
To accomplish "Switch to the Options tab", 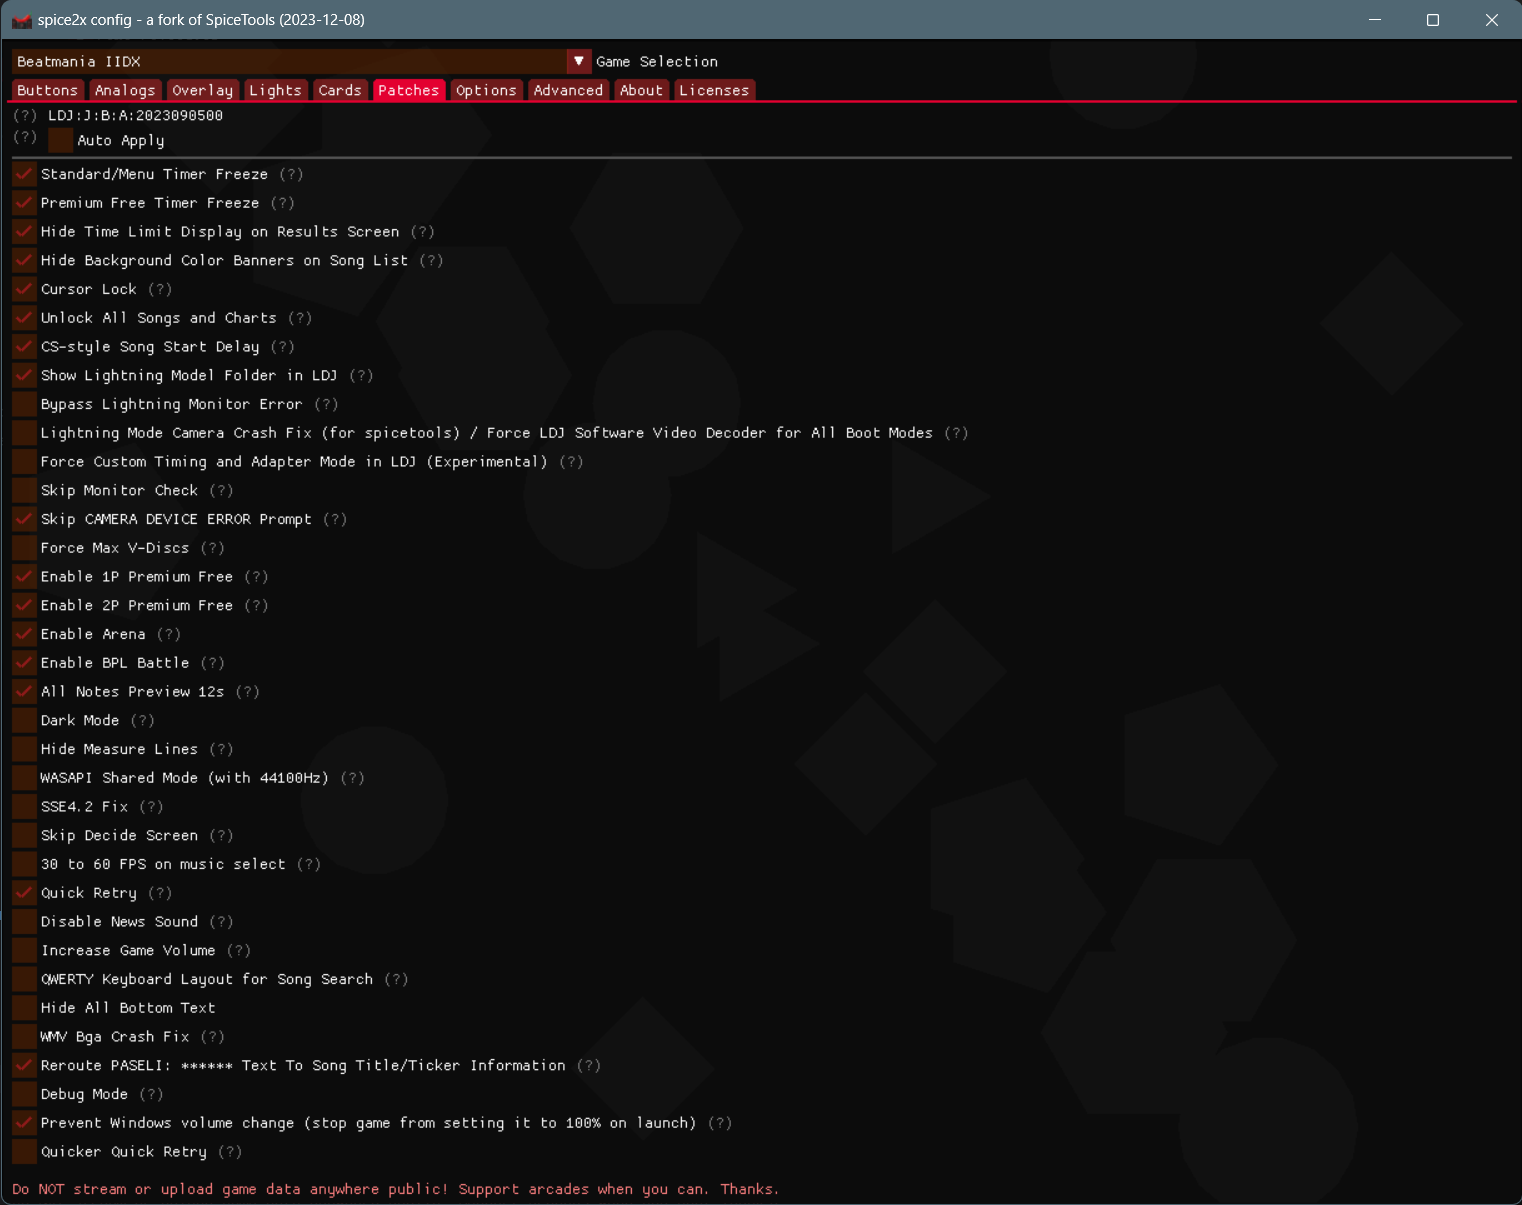I will [486, 90].
